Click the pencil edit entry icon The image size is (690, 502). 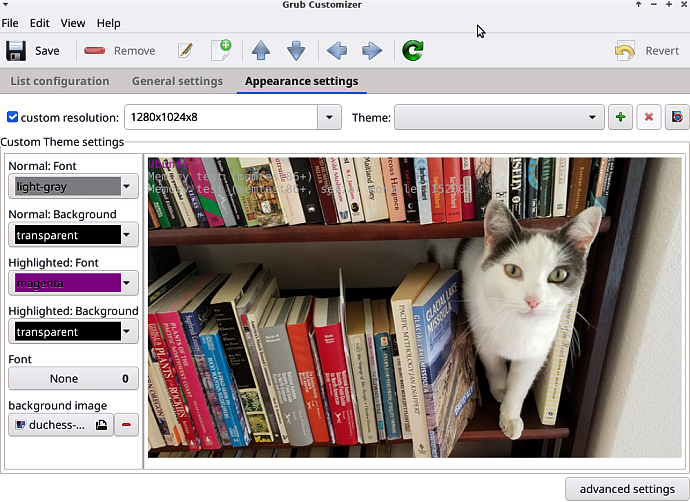coord(185,51)
